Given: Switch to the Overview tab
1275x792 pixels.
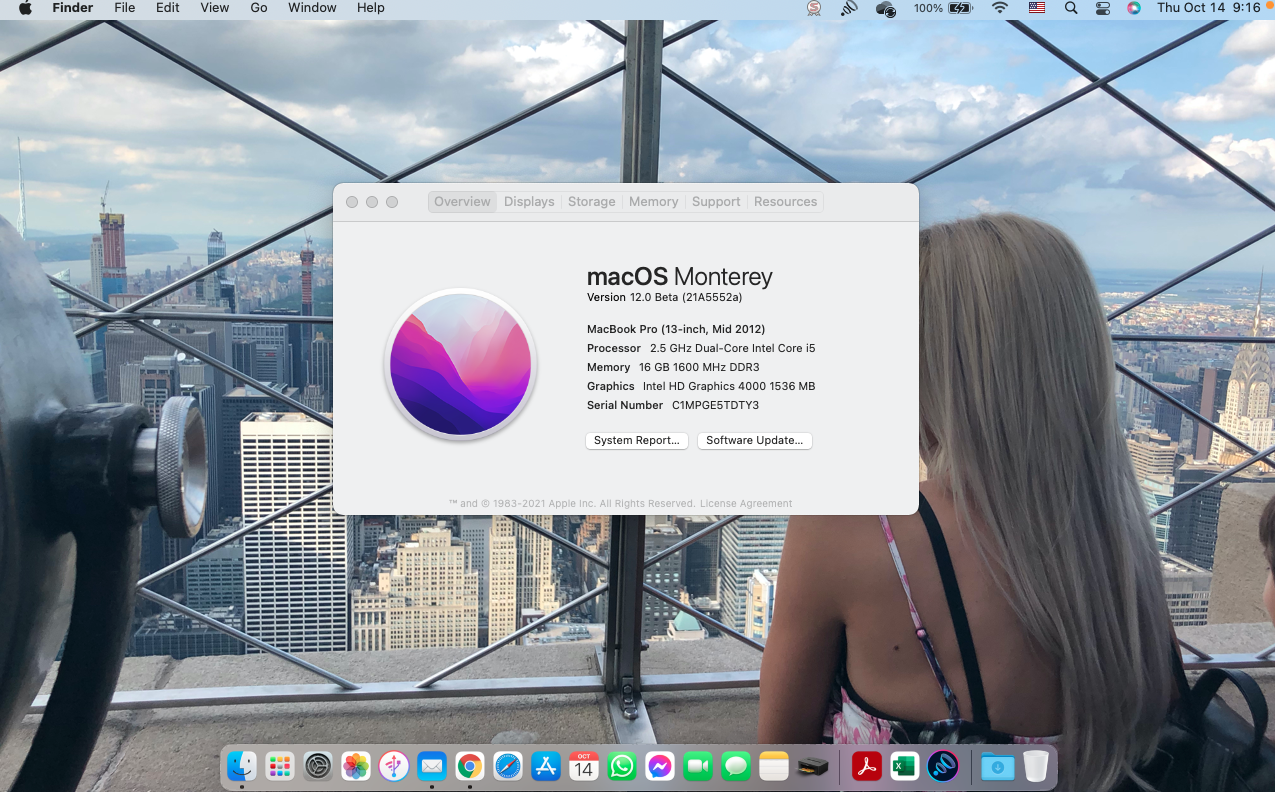Looking at the screenshot, I should tap(462, 202).
